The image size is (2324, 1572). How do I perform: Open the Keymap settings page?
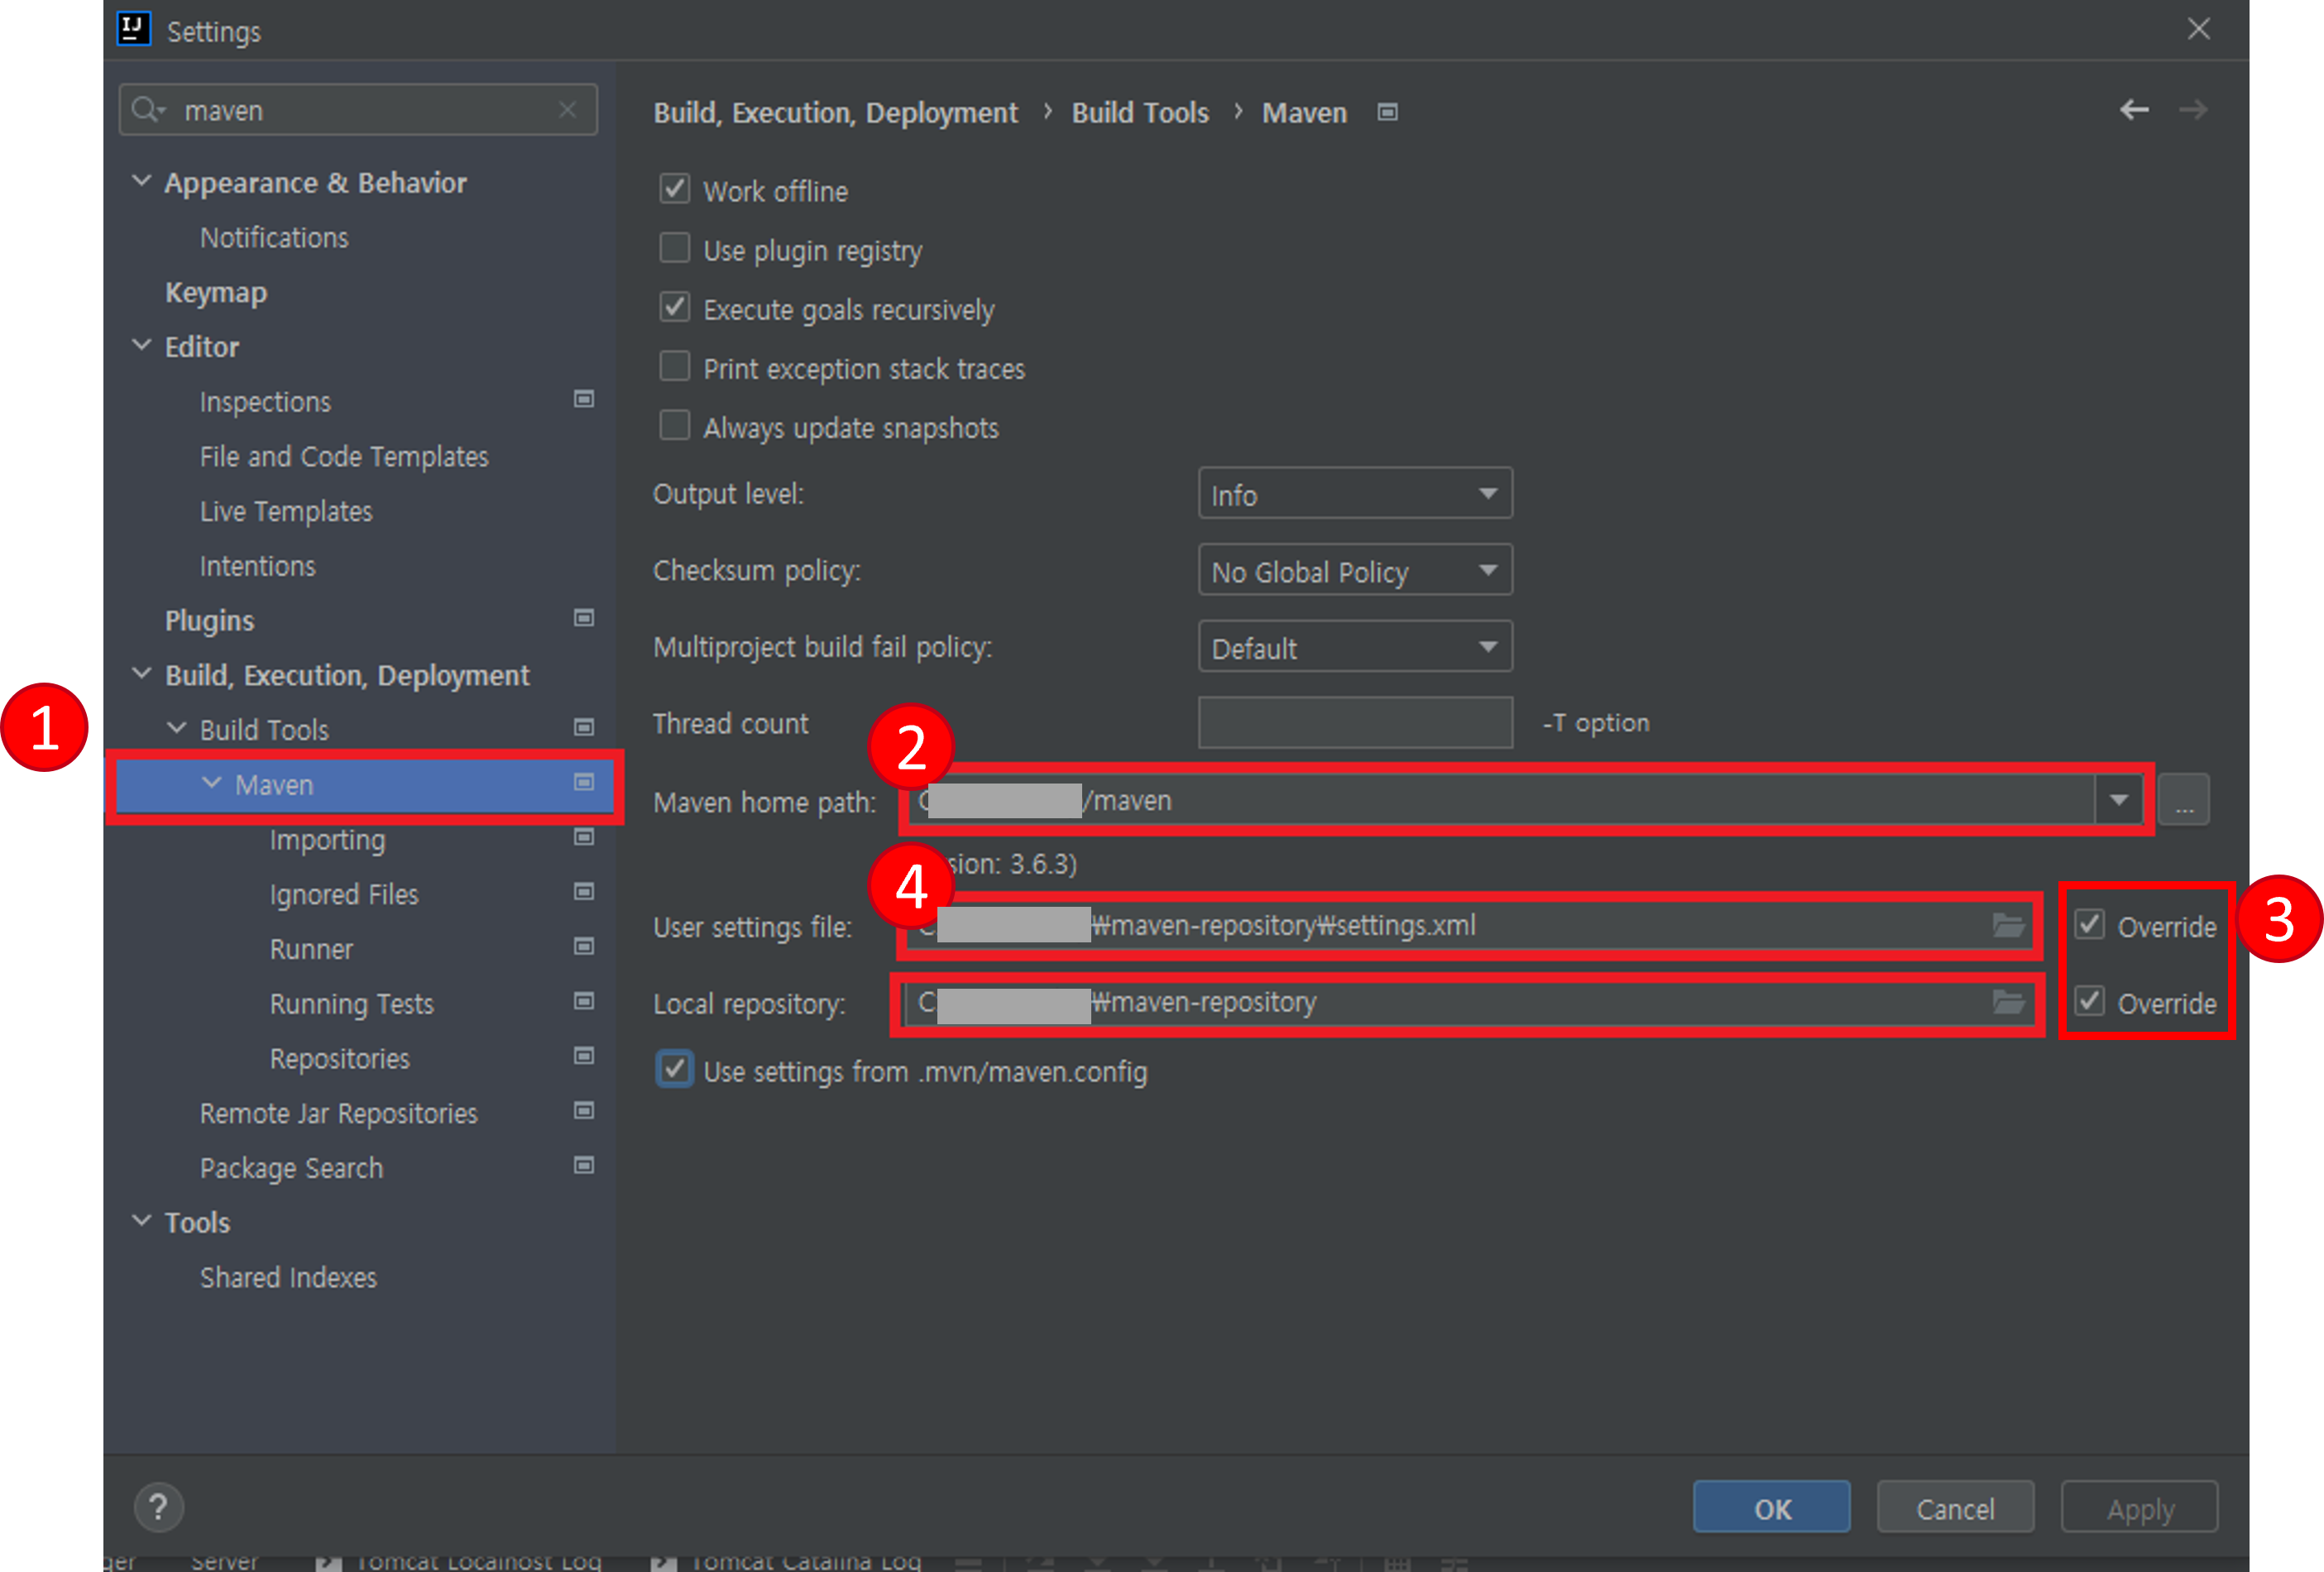point(216,293)
